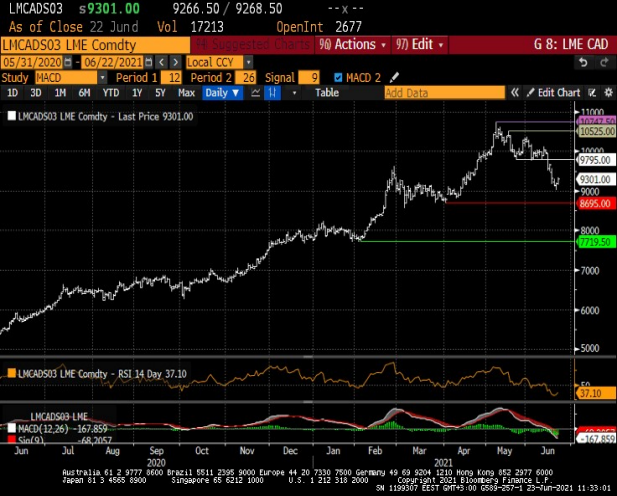
Task: Open 94) Suggested Charts
Action: click(x=252, y=44)
